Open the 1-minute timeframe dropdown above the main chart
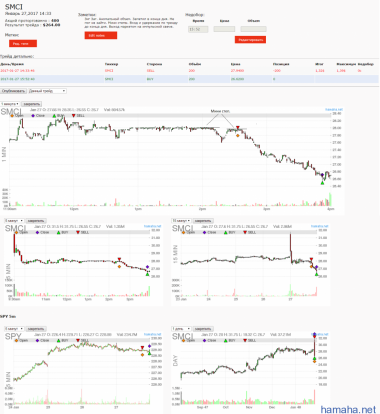The height and width of the screenshot is (414, 380). click(10, 104)
